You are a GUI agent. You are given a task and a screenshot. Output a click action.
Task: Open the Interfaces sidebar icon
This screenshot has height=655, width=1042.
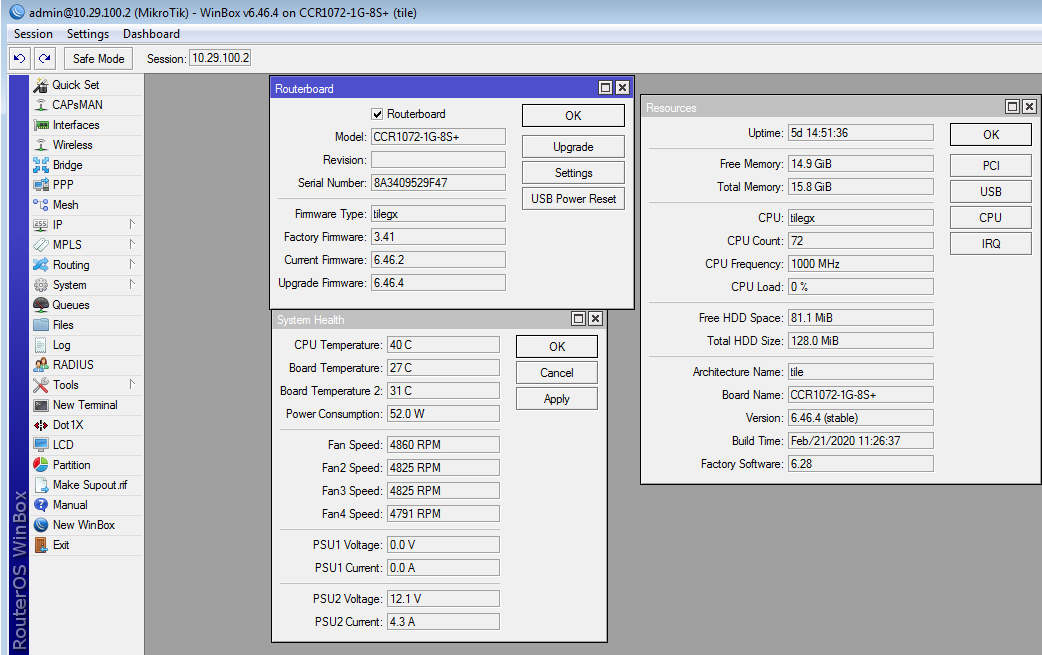tap(41, 125)
